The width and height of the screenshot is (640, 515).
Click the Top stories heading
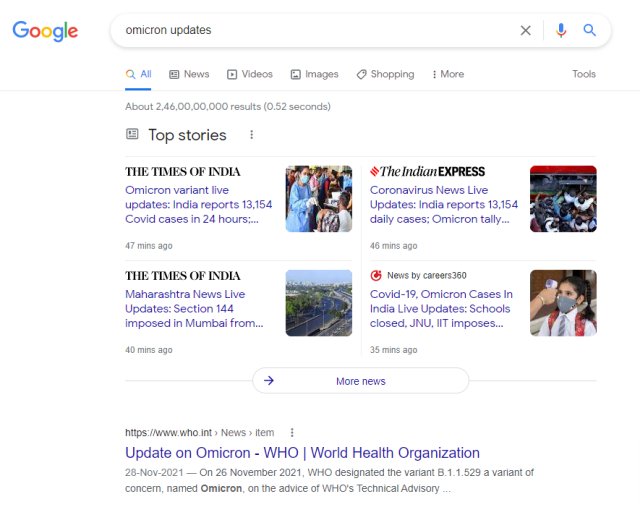(187, 135)
